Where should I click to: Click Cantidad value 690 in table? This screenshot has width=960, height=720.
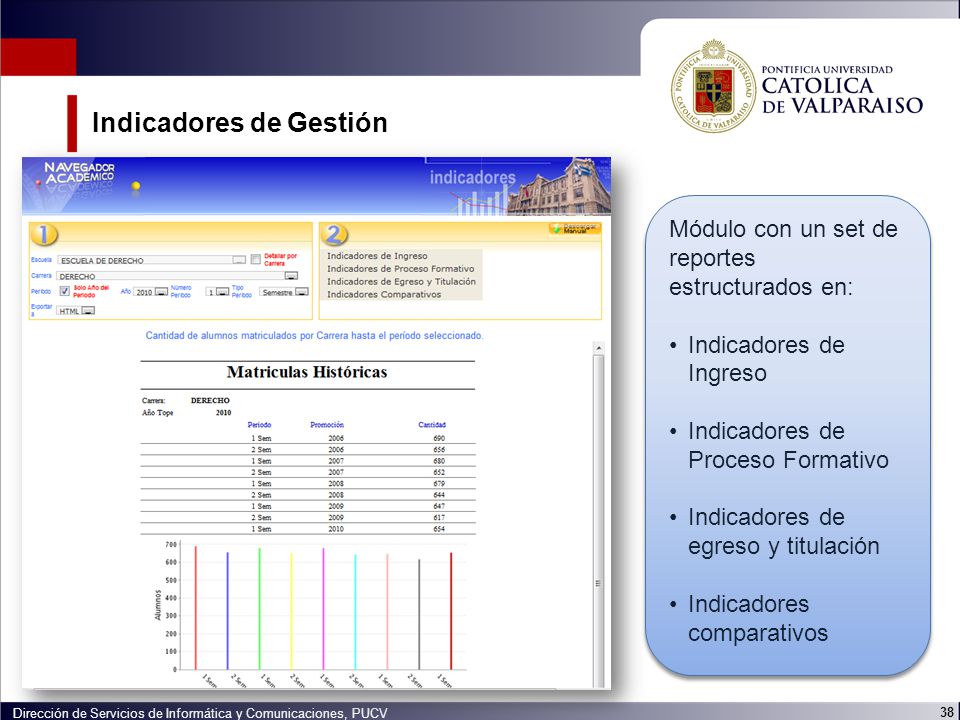(439, 438)
